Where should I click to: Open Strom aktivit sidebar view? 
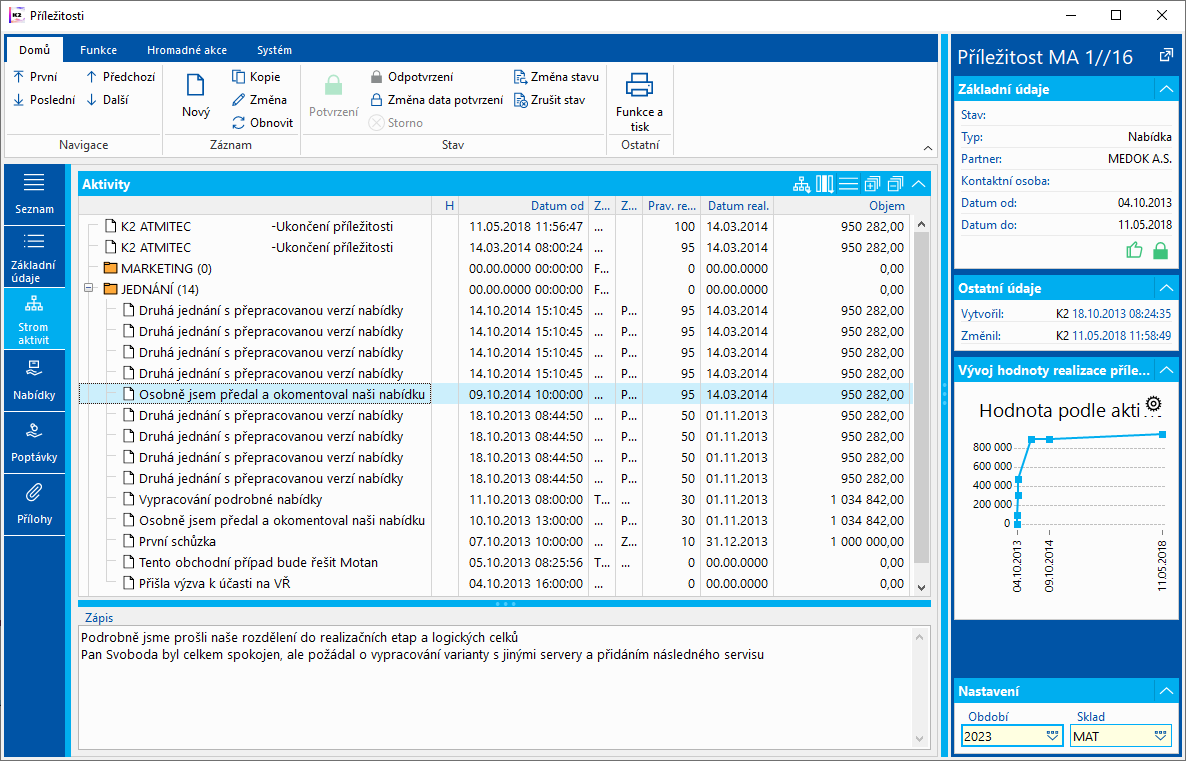tap(34, 316)
